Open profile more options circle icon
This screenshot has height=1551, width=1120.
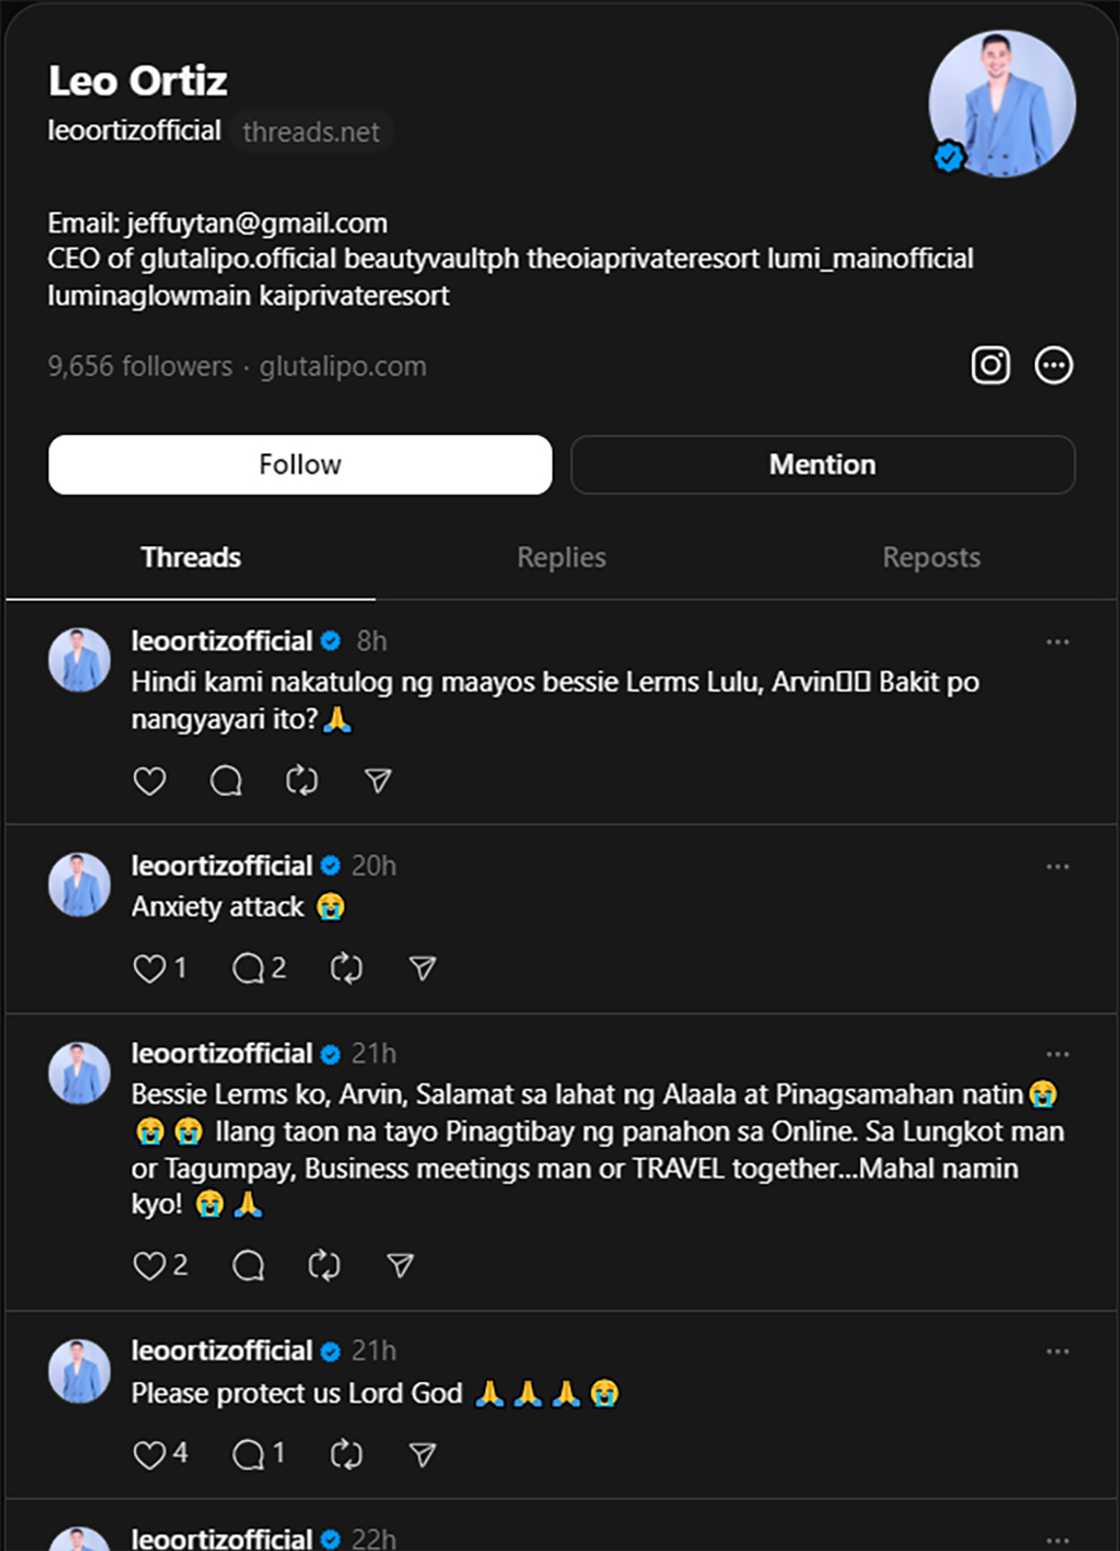pyautogui.click(x=1053, y=365)
